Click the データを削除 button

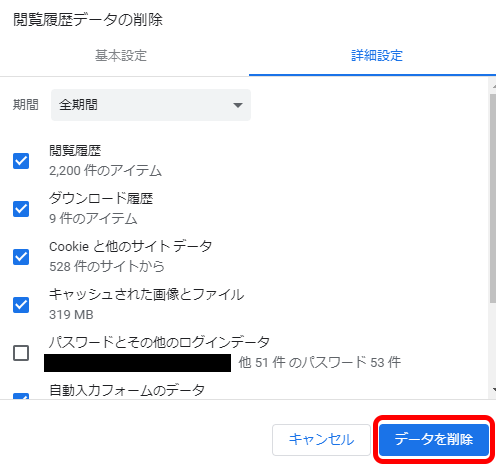[x=434, y=440]
